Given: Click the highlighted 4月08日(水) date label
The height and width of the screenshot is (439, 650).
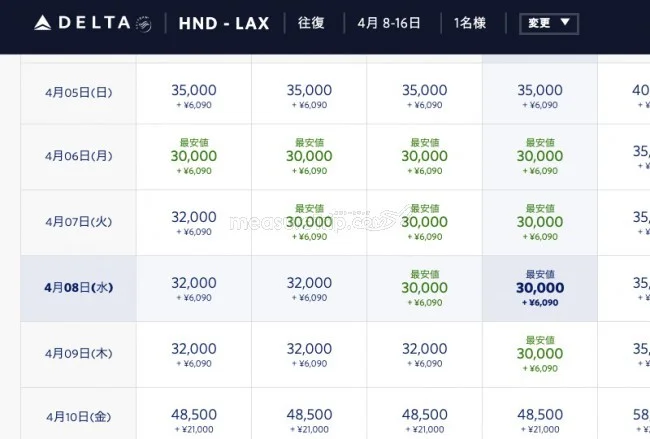Looking at the screenshot, I should coord(78,288).
